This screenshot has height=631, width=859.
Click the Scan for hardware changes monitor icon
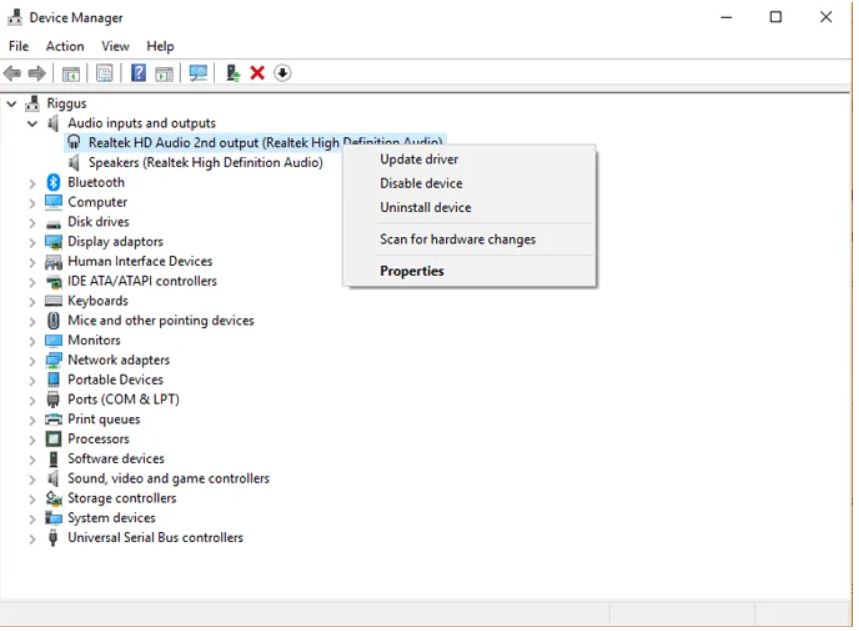198,73
